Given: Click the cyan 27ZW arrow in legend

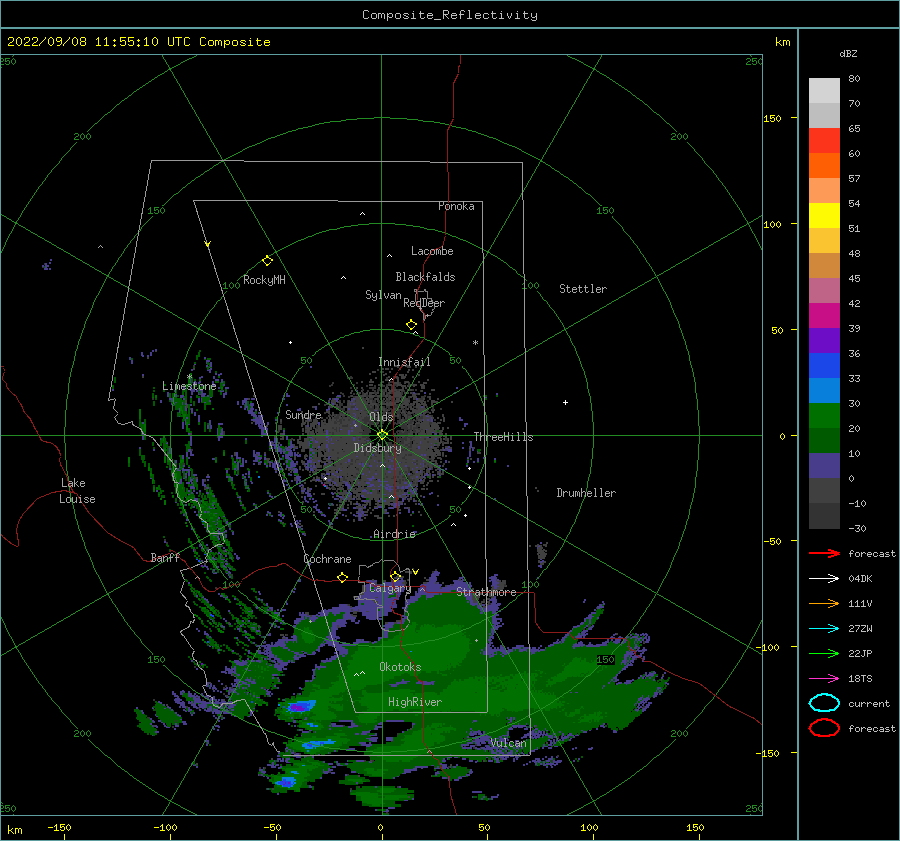Looking at the screenshot, I should [824, 629].
